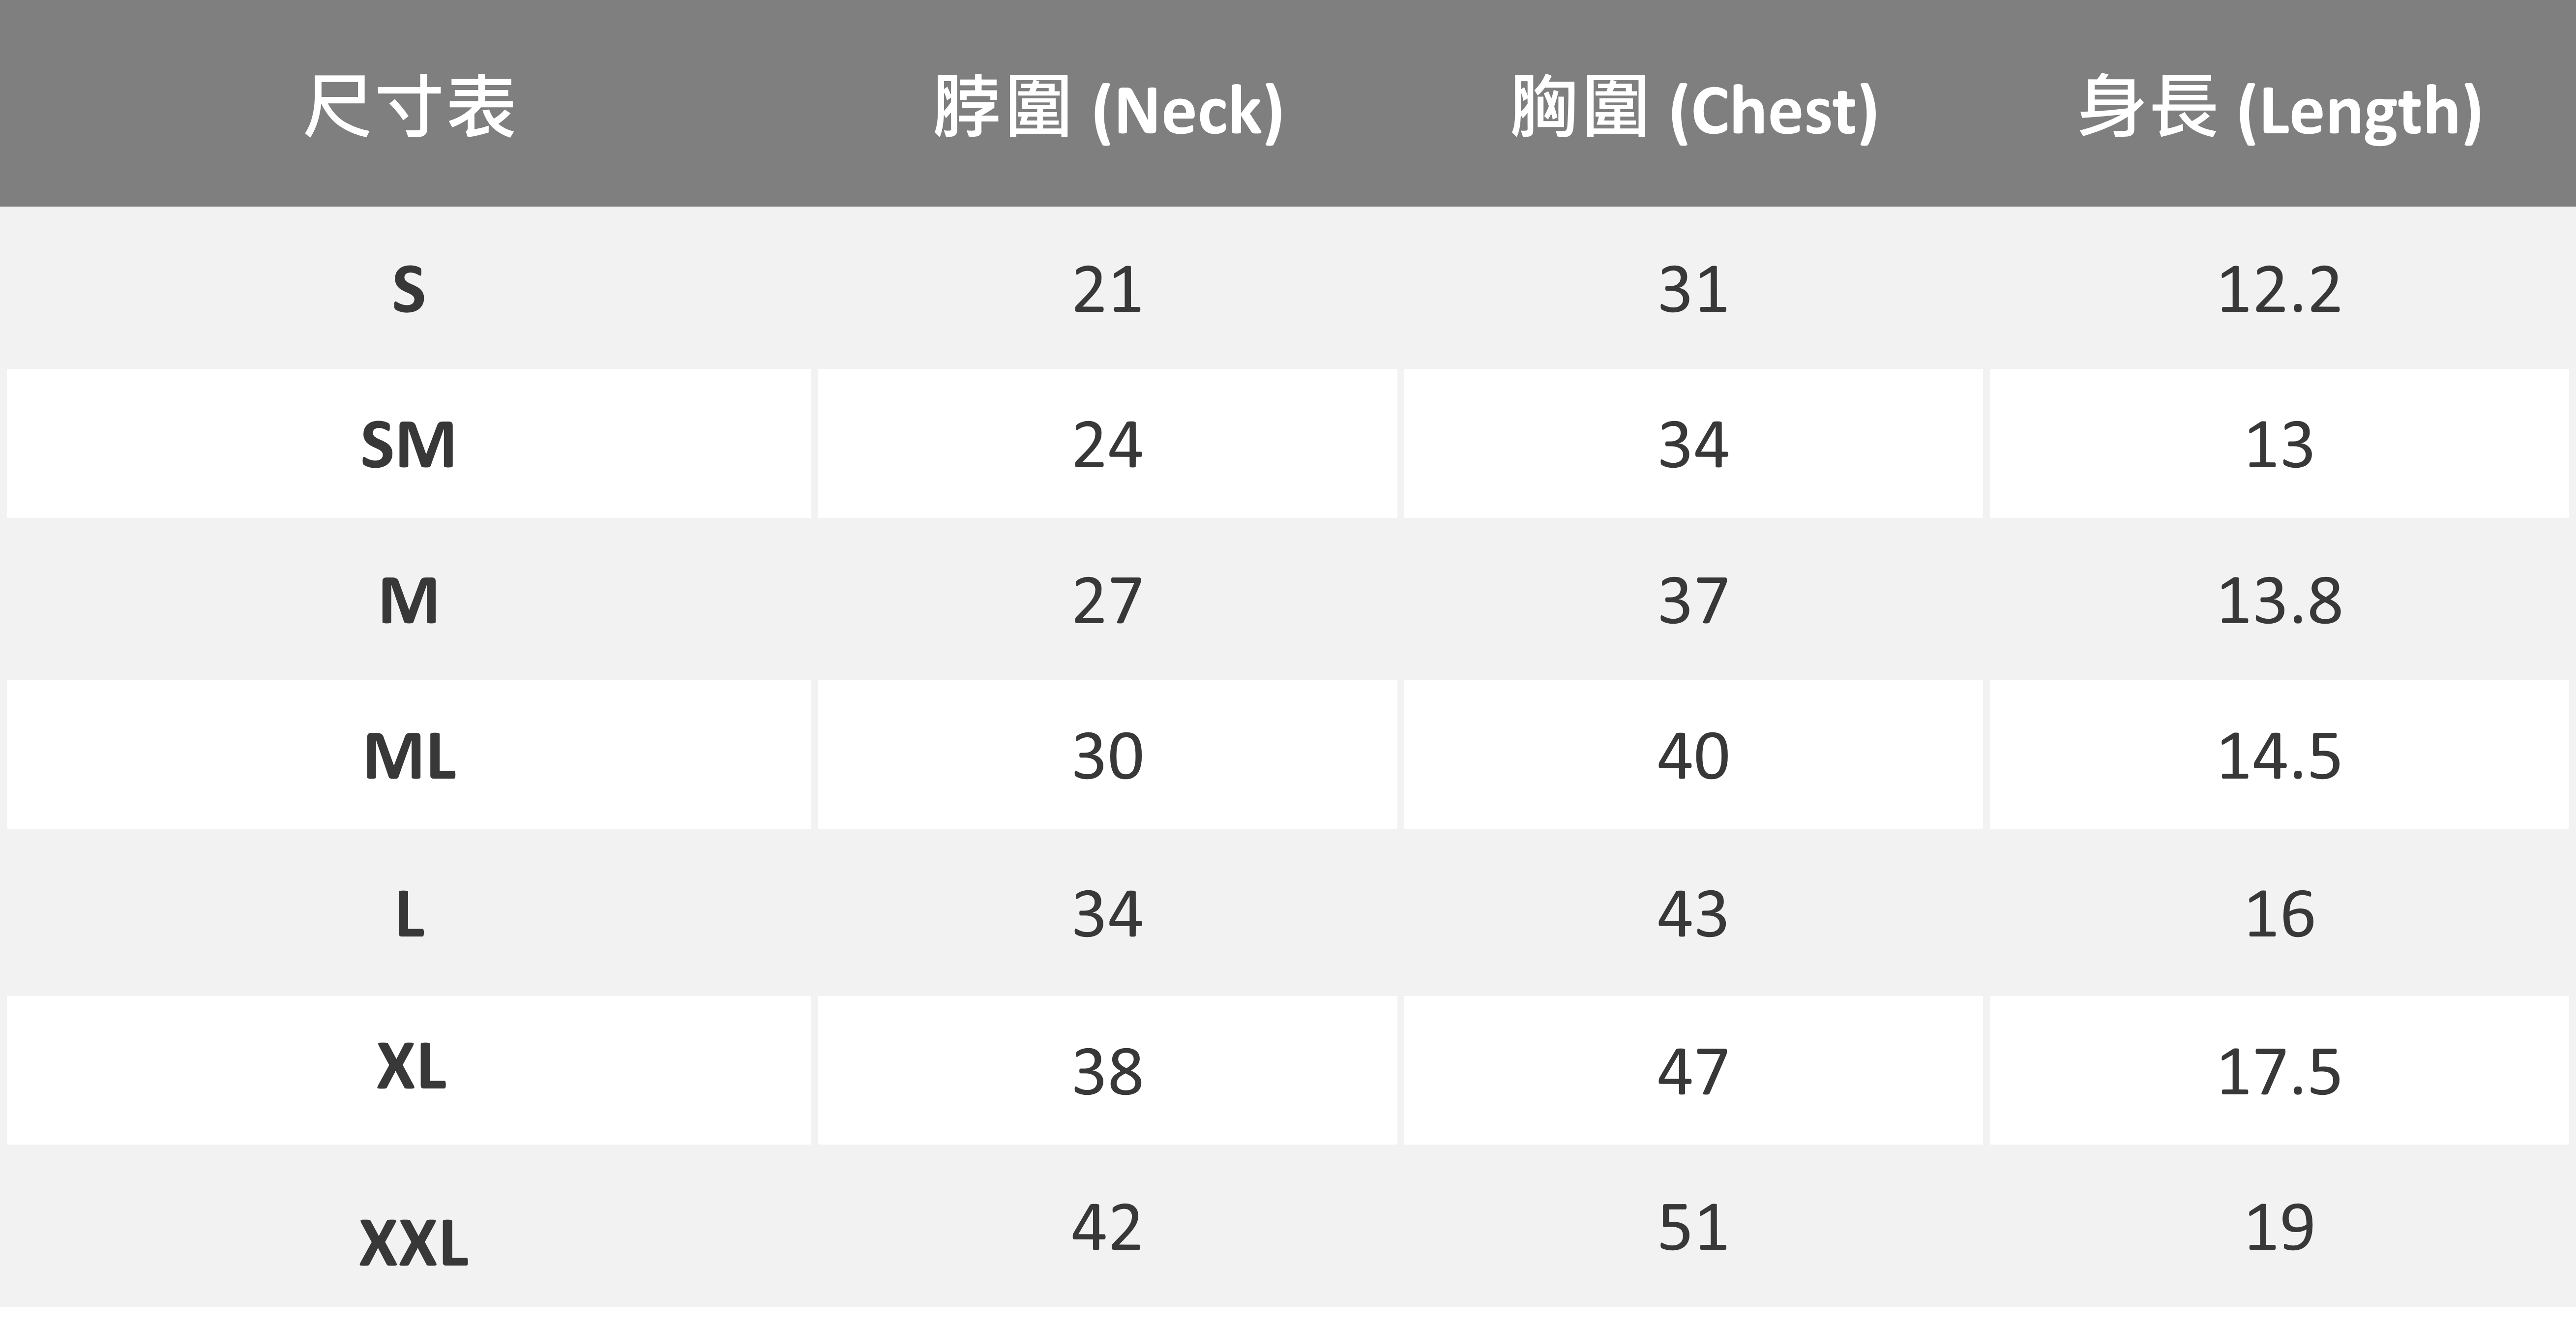Screen dimensions: 2576x1328
Task: Click the 脖圍 (Neck) column header
Action: click(1107, 107)
